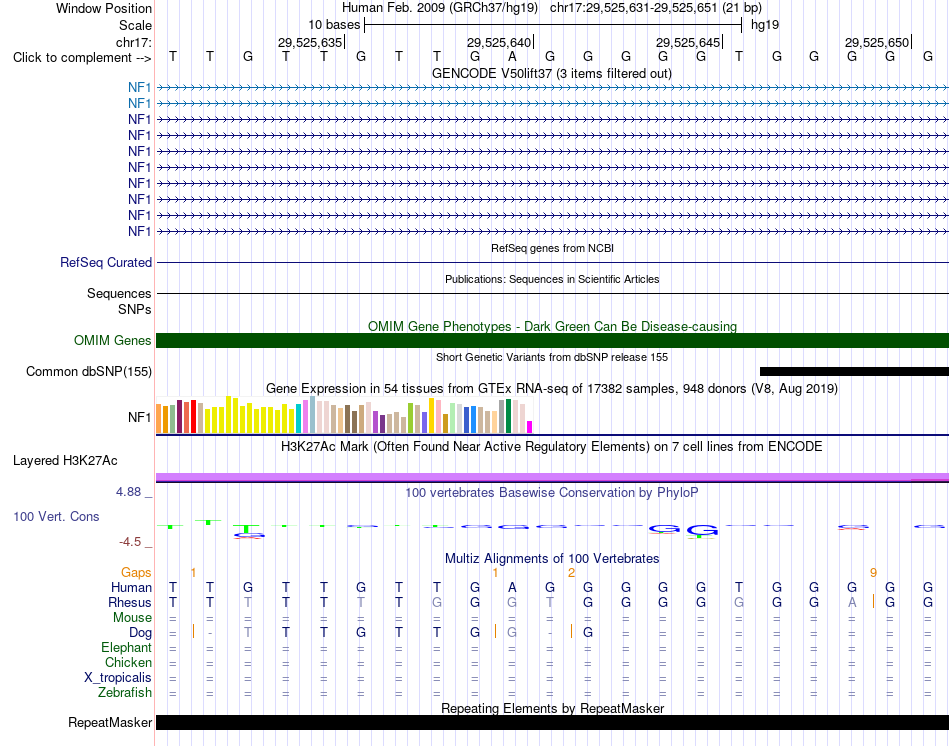Open 'Short Genetic Variants from dbSNP release 155'

point(552,357)
